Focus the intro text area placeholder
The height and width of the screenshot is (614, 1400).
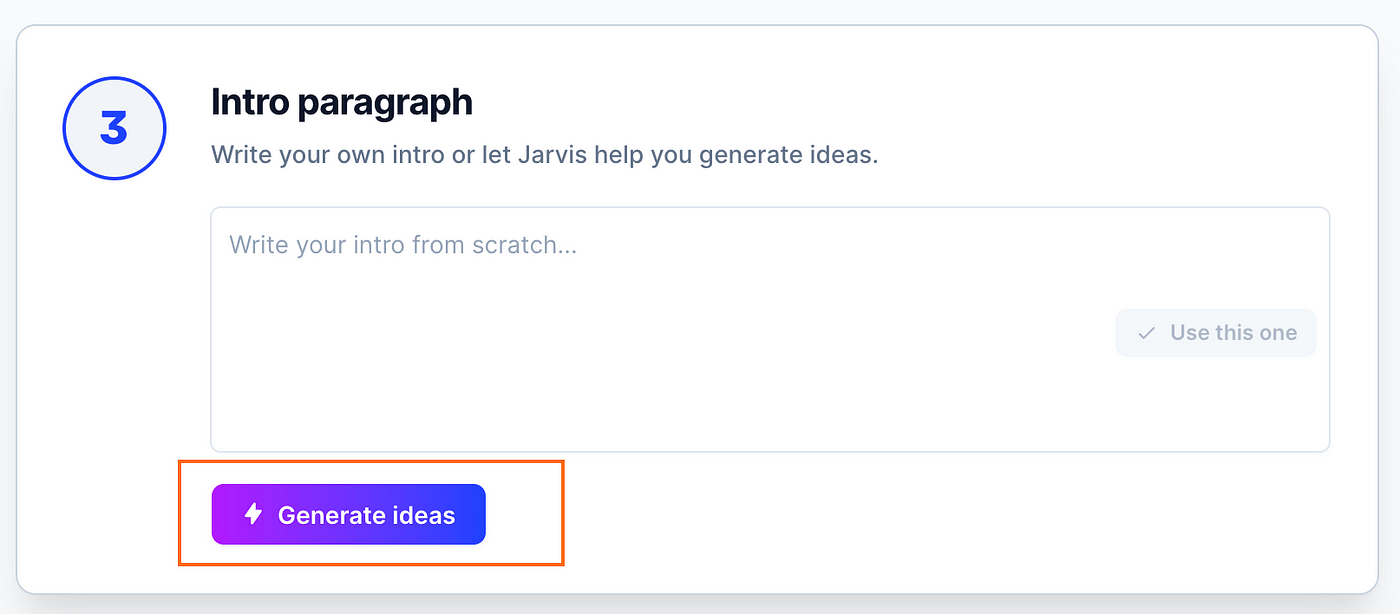tap(403, 245)
